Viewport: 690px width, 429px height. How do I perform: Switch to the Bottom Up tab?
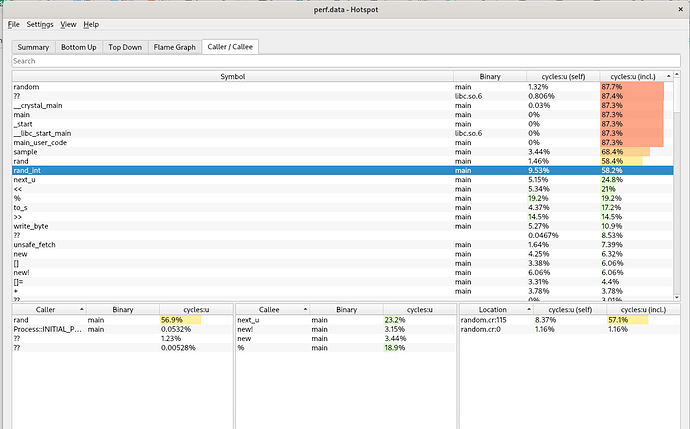coord(79,47)
